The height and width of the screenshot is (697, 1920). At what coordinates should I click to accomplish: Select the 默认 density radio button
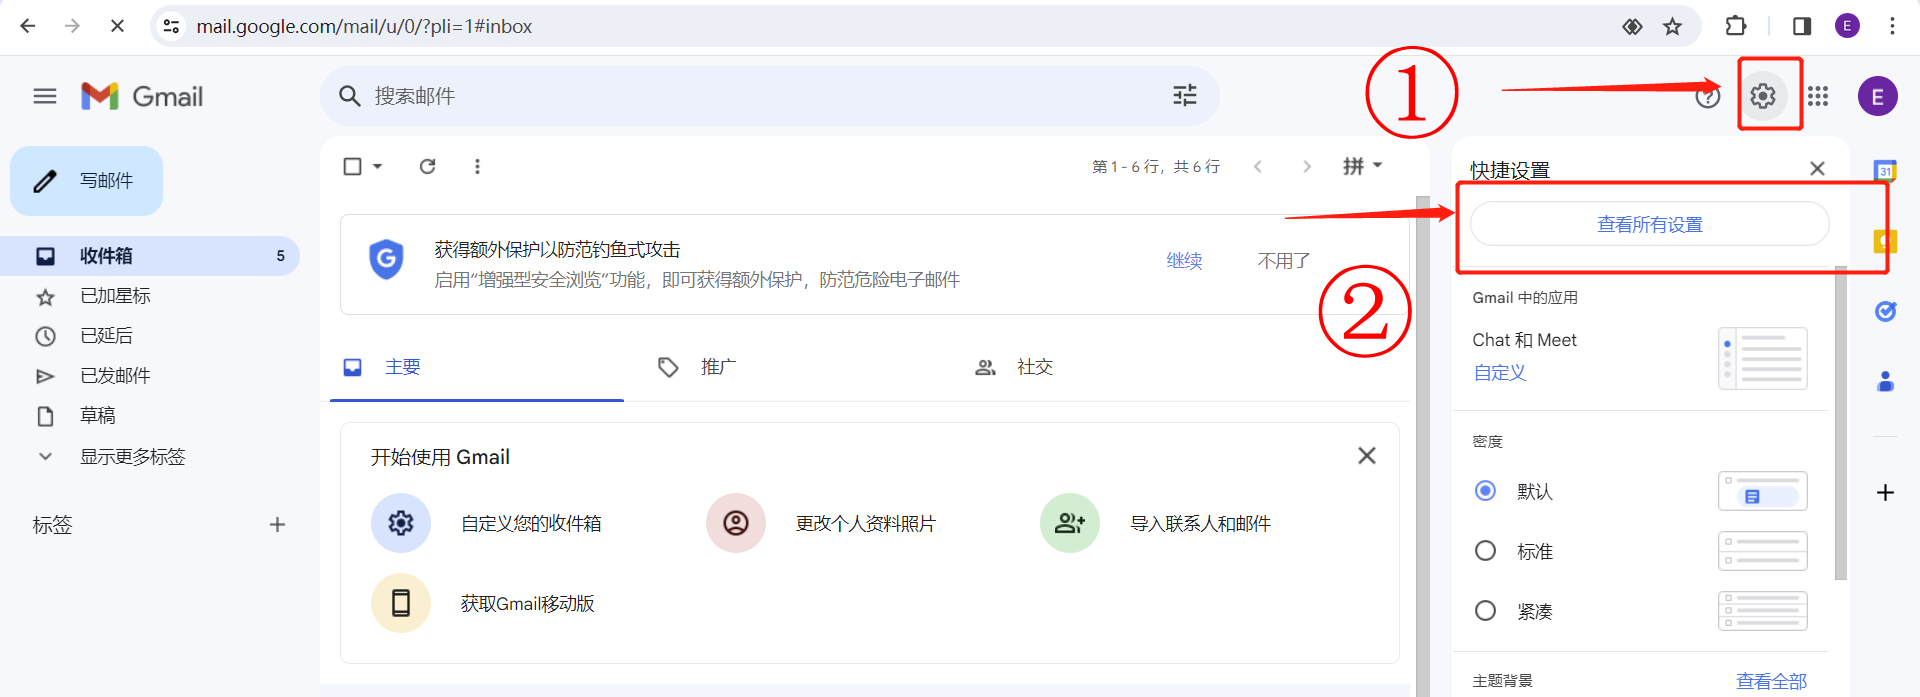click(x=1486, y=491)
